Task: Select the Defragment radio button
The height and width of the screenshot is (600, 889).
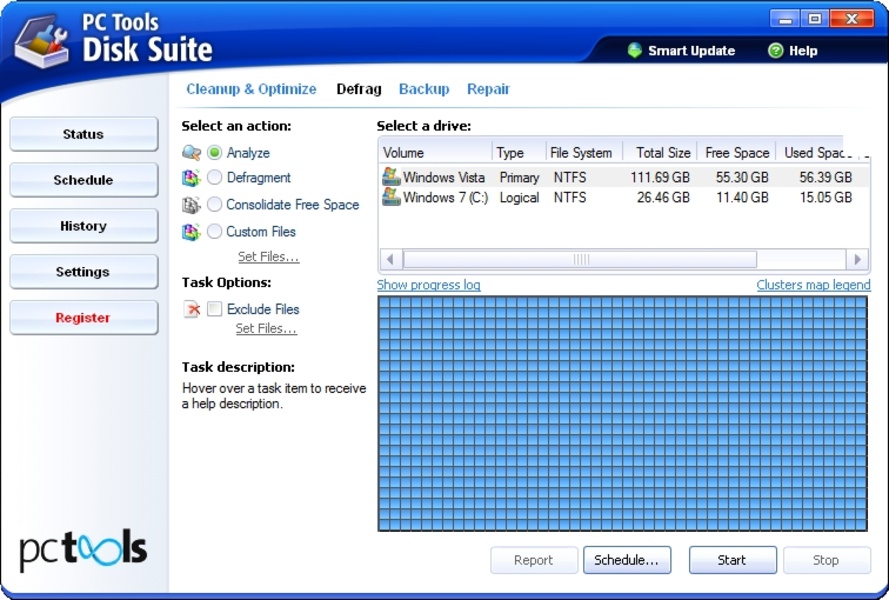Action: tap(214, 178)
